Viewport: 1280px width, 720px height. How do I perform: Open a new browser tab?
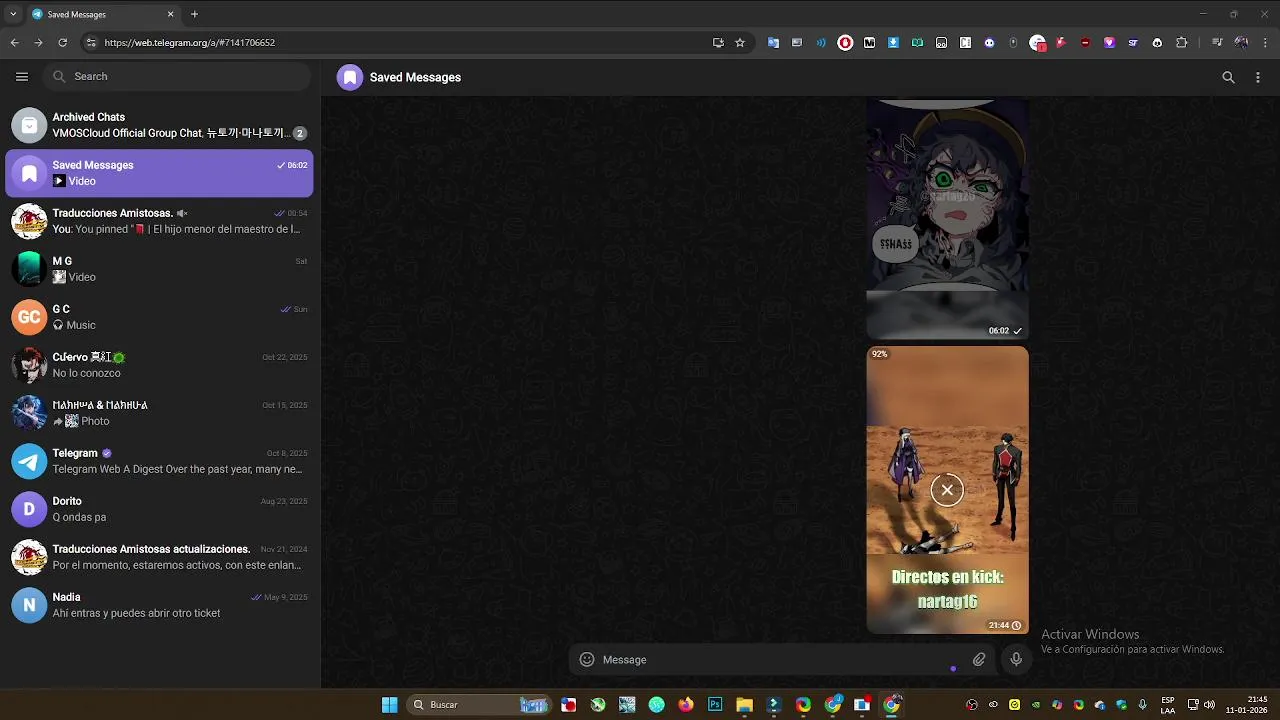point(194,14)
